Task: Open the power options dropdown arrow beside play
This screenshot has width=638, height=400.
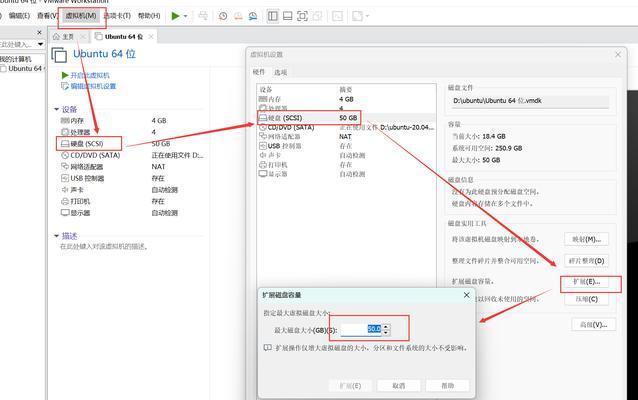Action: point(186,16)
